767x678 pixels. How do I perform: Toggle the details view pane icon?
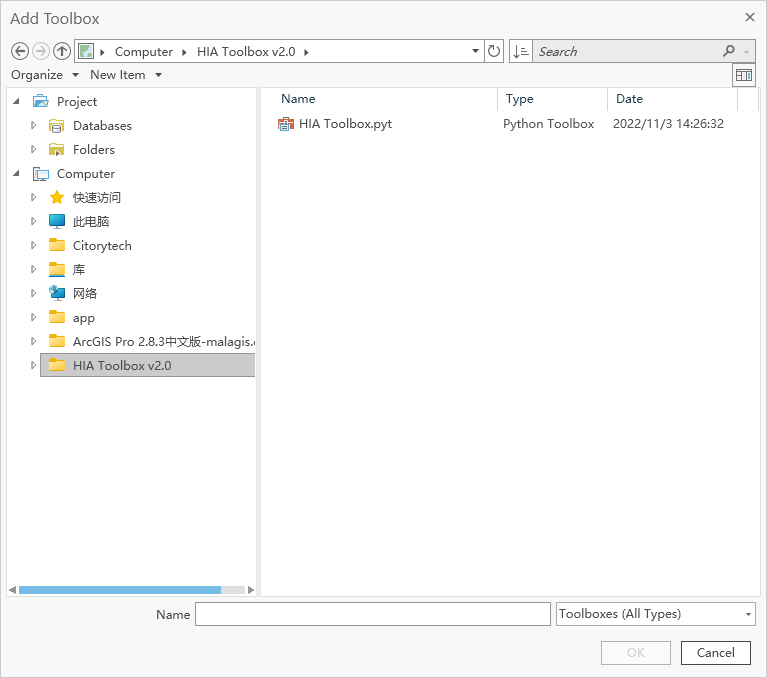743,75
